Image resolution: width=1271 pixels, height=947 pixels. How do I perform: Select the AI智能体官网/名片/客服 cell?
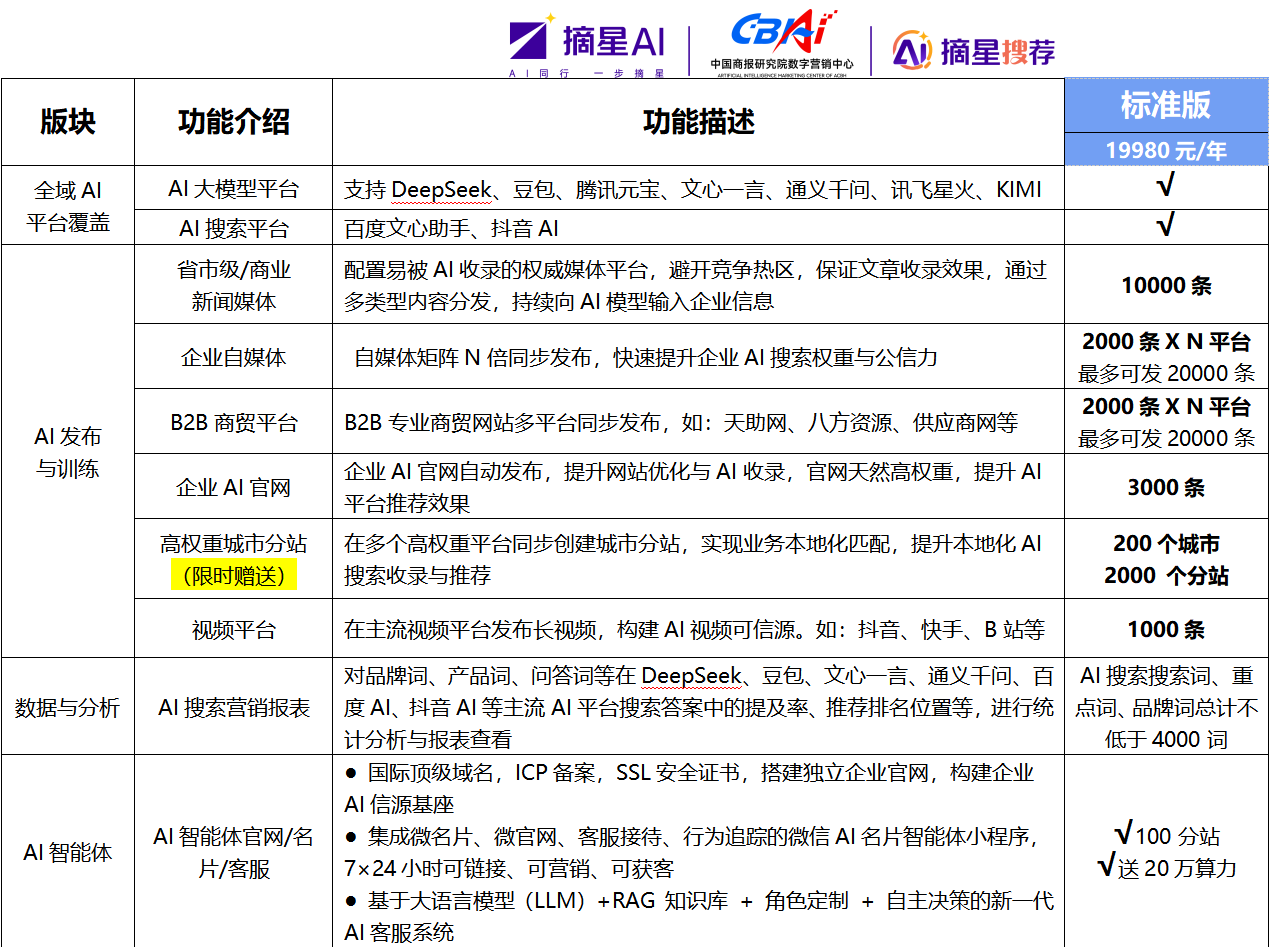pyautogui.click(x=233, y=853)
